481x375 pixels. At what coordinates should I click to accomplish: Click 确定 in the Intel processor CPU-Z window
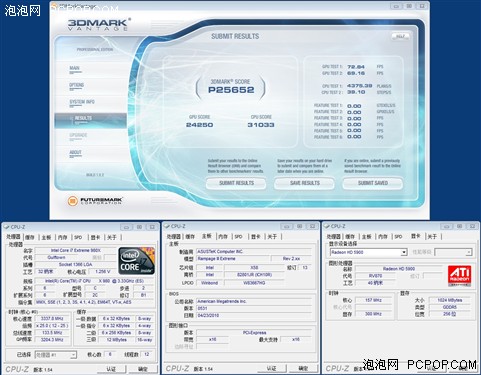click(x=143, y=369)
